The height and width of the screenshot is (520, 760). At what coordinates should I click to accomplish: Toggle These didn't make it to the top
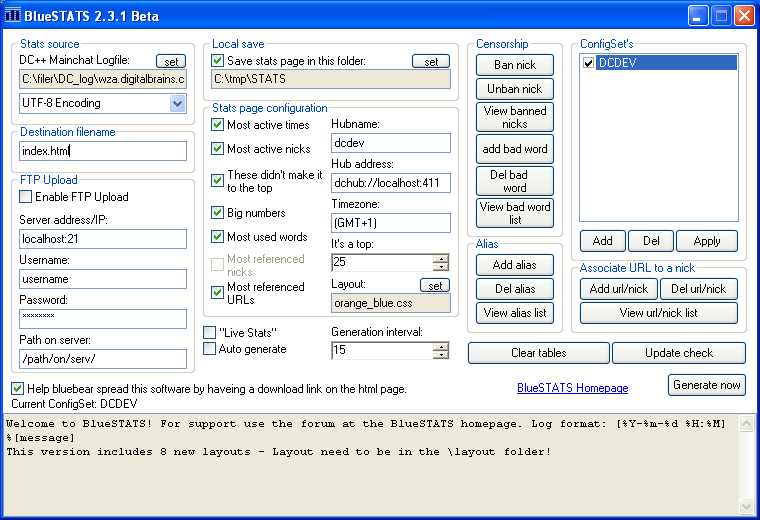coord(218,181)
